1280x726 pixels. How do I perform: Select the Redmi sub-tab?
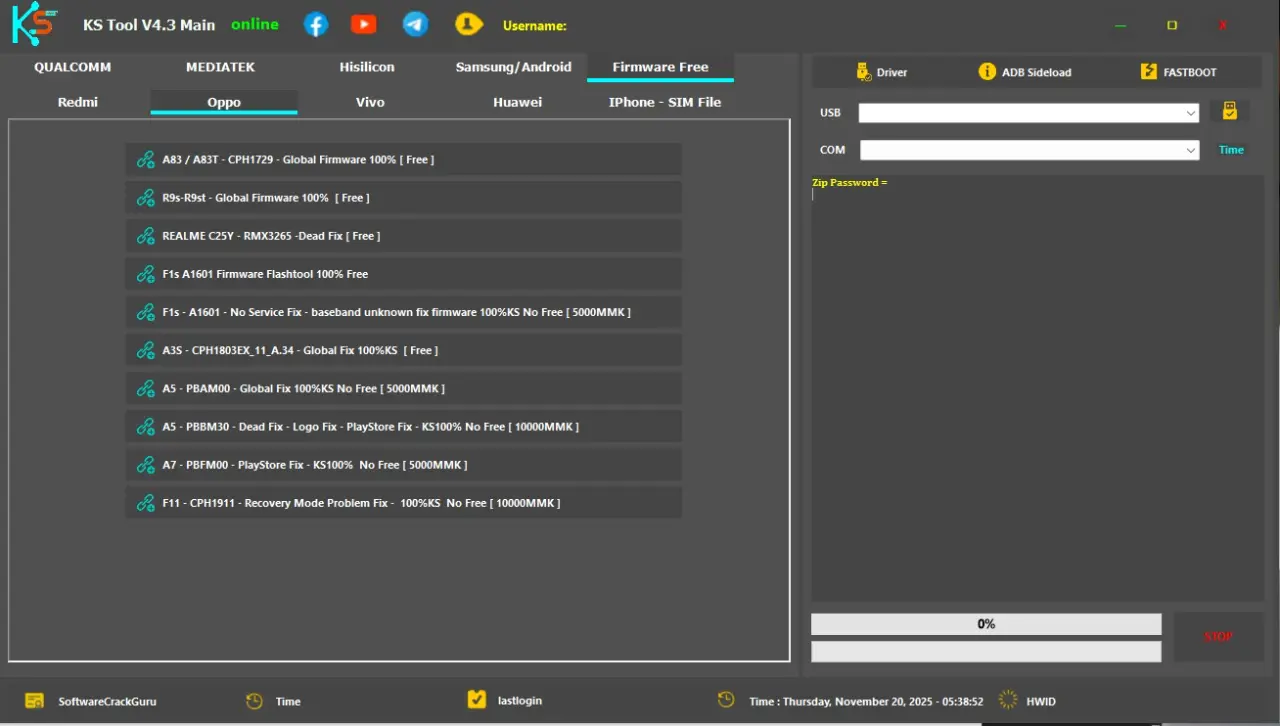78,102
